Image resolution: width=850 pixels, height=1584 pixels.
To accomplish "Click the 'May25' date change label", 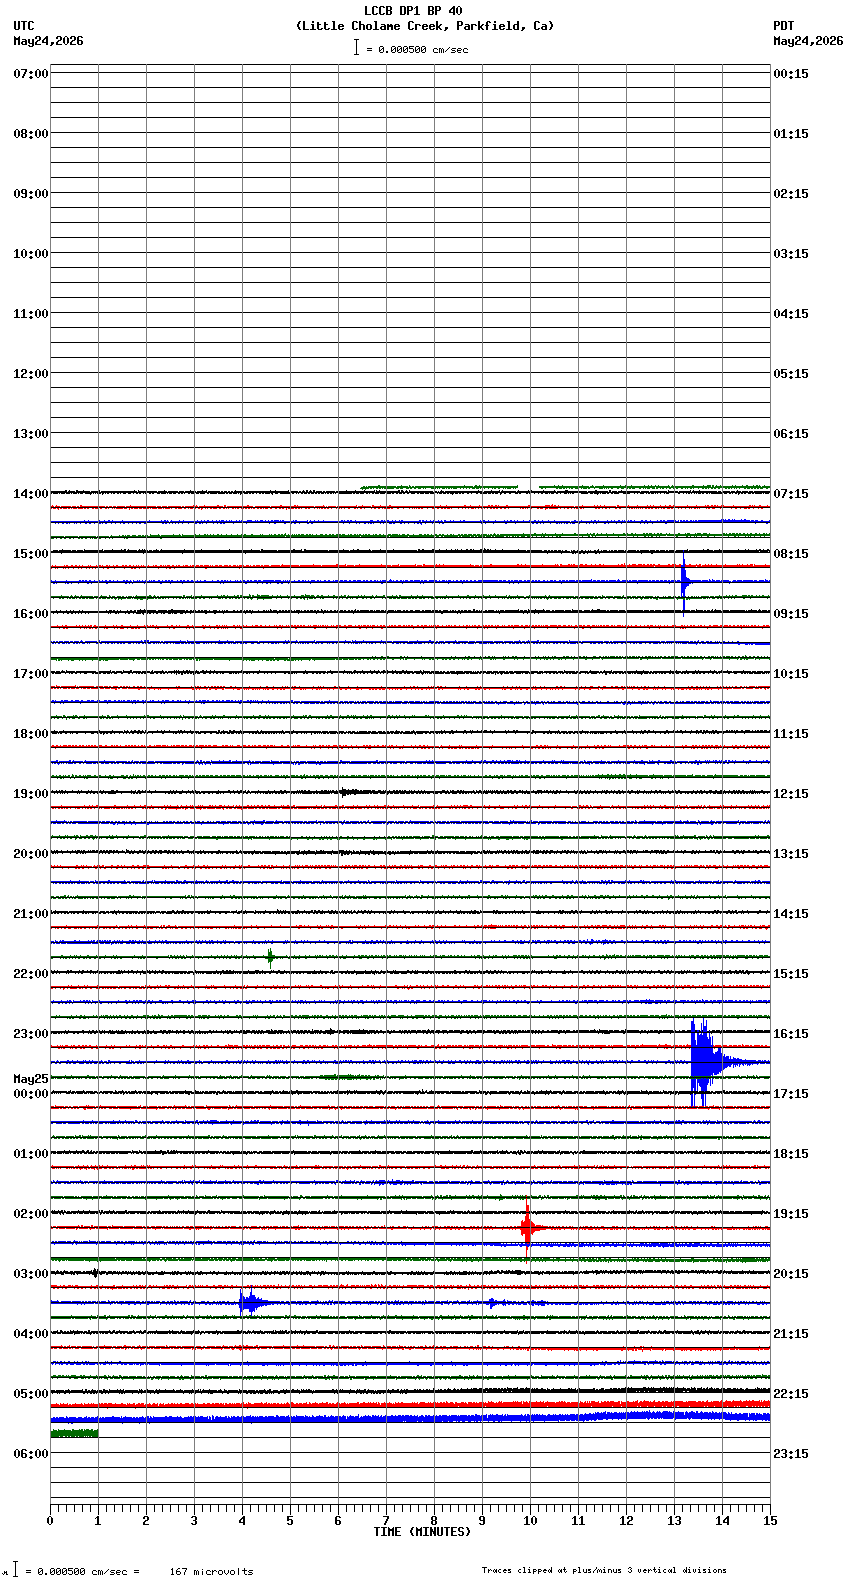I will [31, 1079].
